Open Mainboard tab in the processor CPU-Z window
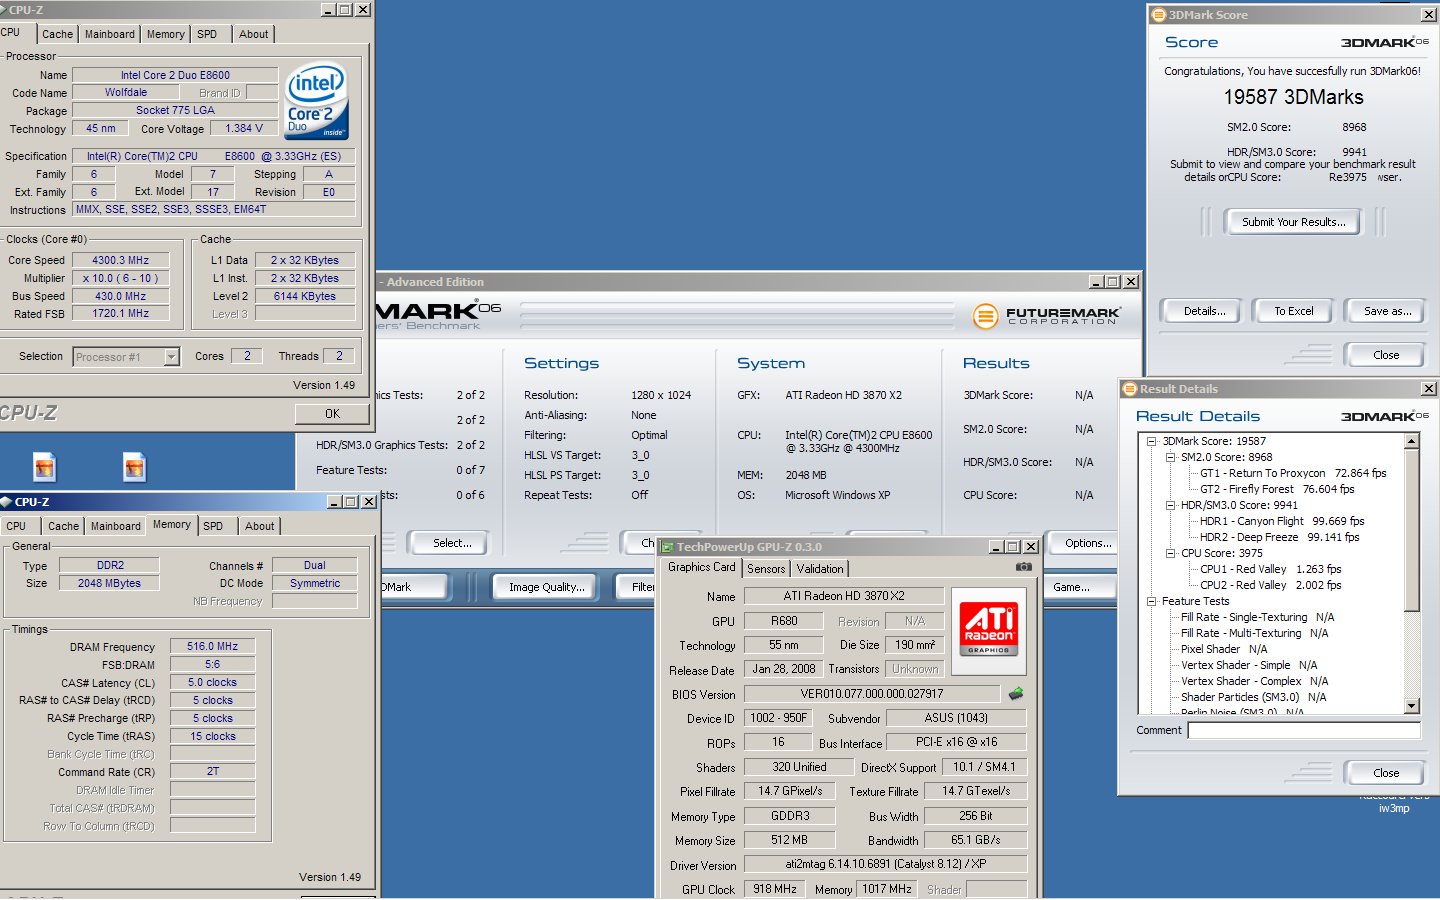This screenshot has width=1440, height=900. (109, 34)
